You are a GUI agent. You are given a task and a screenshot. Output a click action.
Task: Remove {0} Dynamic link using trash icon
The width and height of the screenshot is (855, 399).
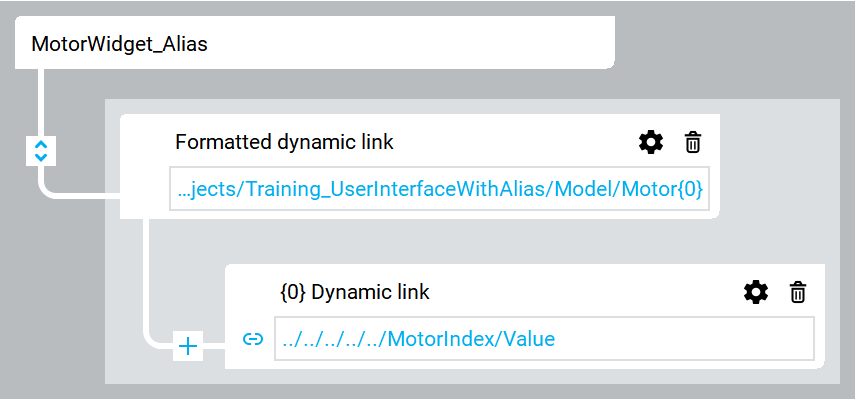point(798,293)
